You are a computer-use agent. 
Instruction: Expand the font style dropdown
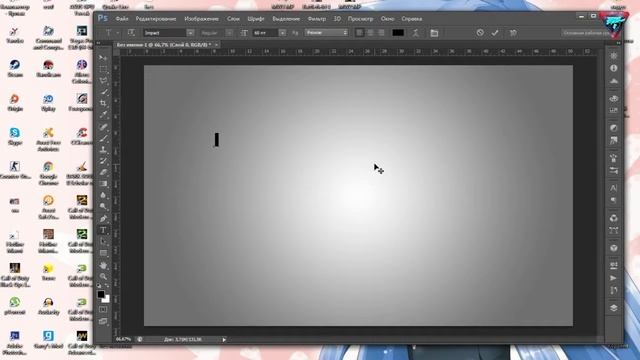pyautogui.click(x=229, y=33)
